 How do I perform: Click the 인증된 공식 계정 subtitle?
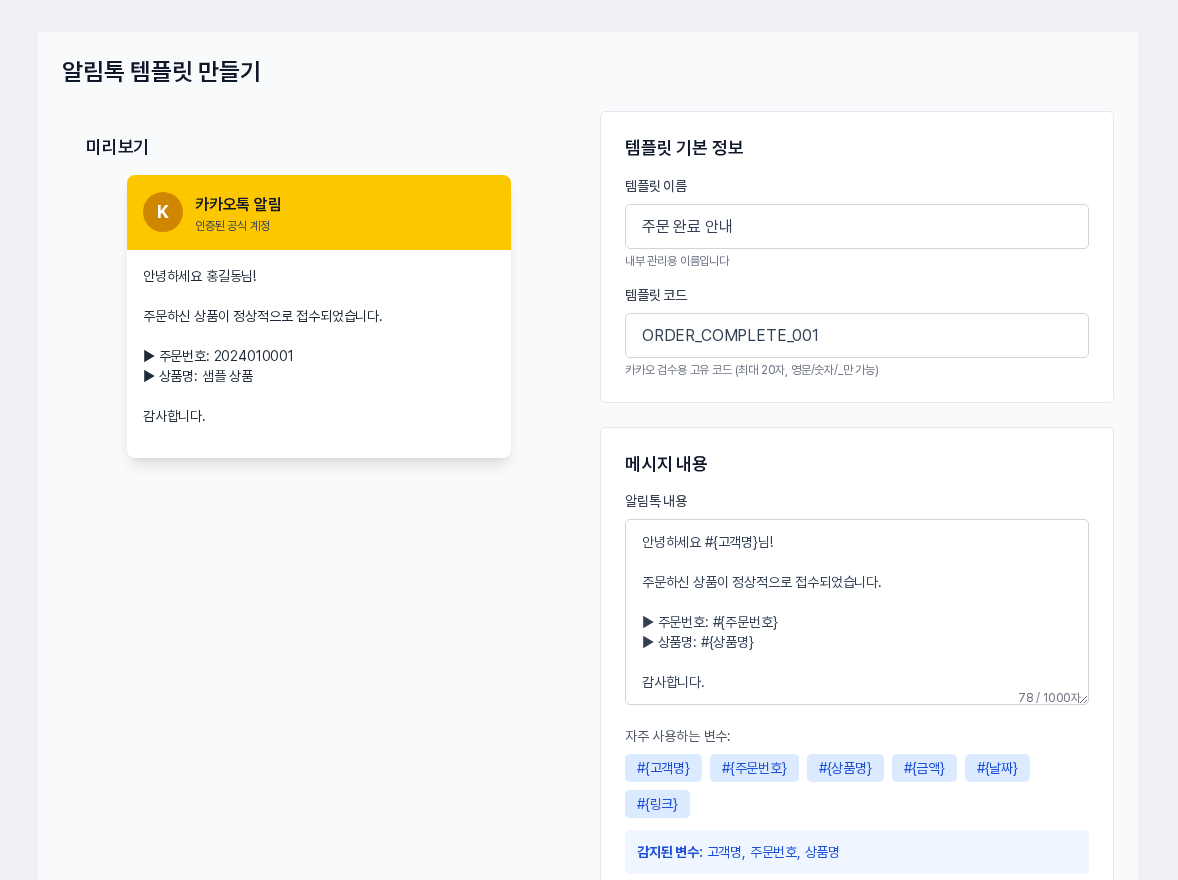point(232,225)
